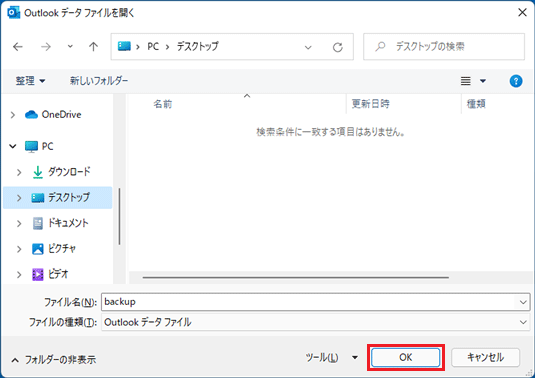Select デスクトップ in the address breadcrumb
The width and height of the screenshot is (535, 378).
pyautogui.click(x=198, y=46)
